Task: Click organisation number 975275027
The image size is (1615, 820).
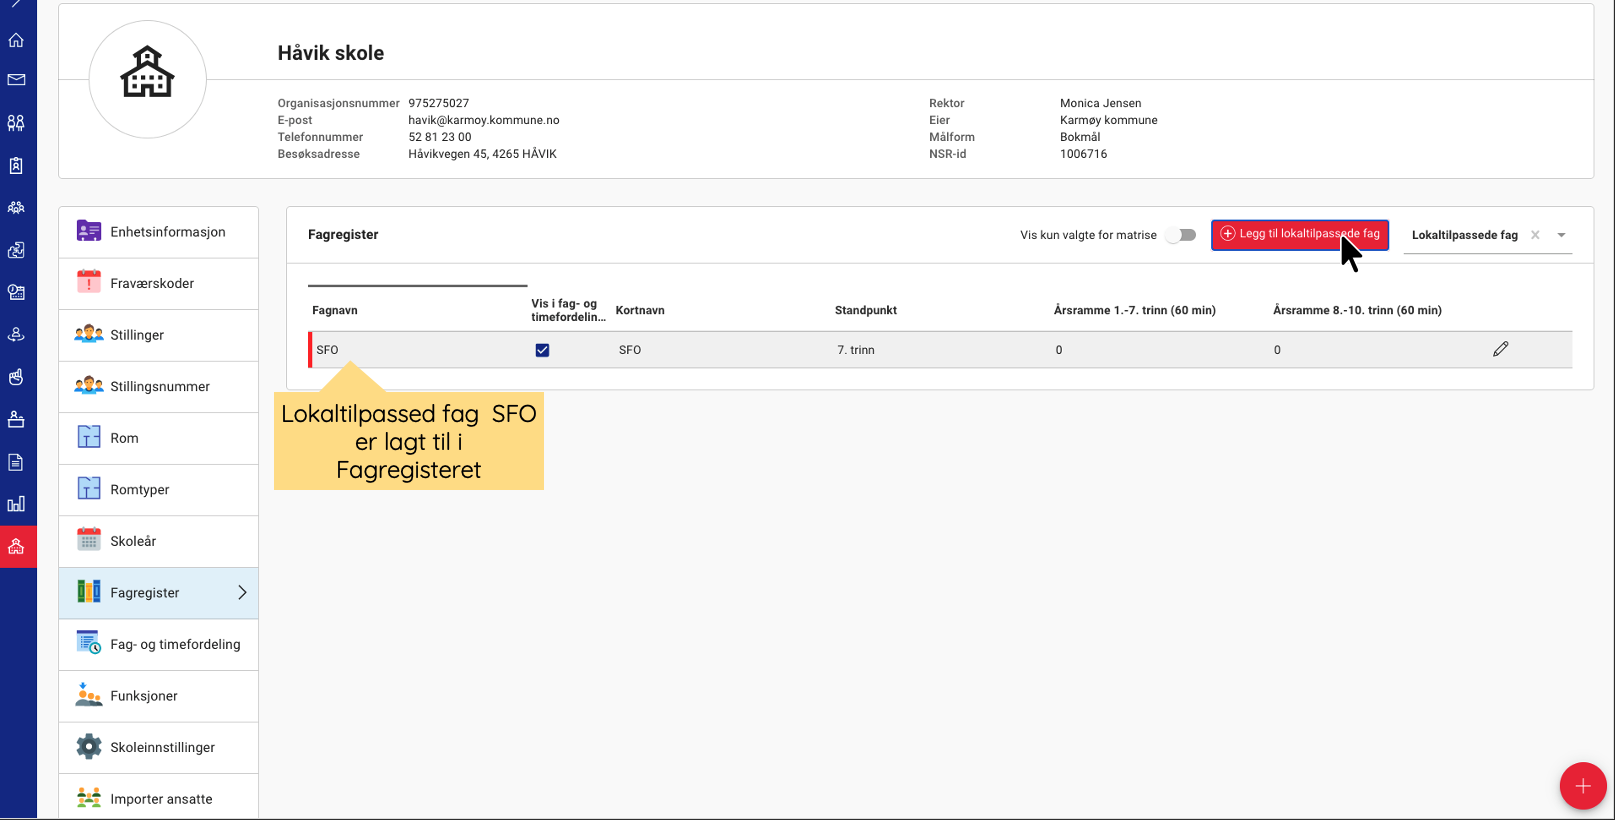Action: [439, 103]
